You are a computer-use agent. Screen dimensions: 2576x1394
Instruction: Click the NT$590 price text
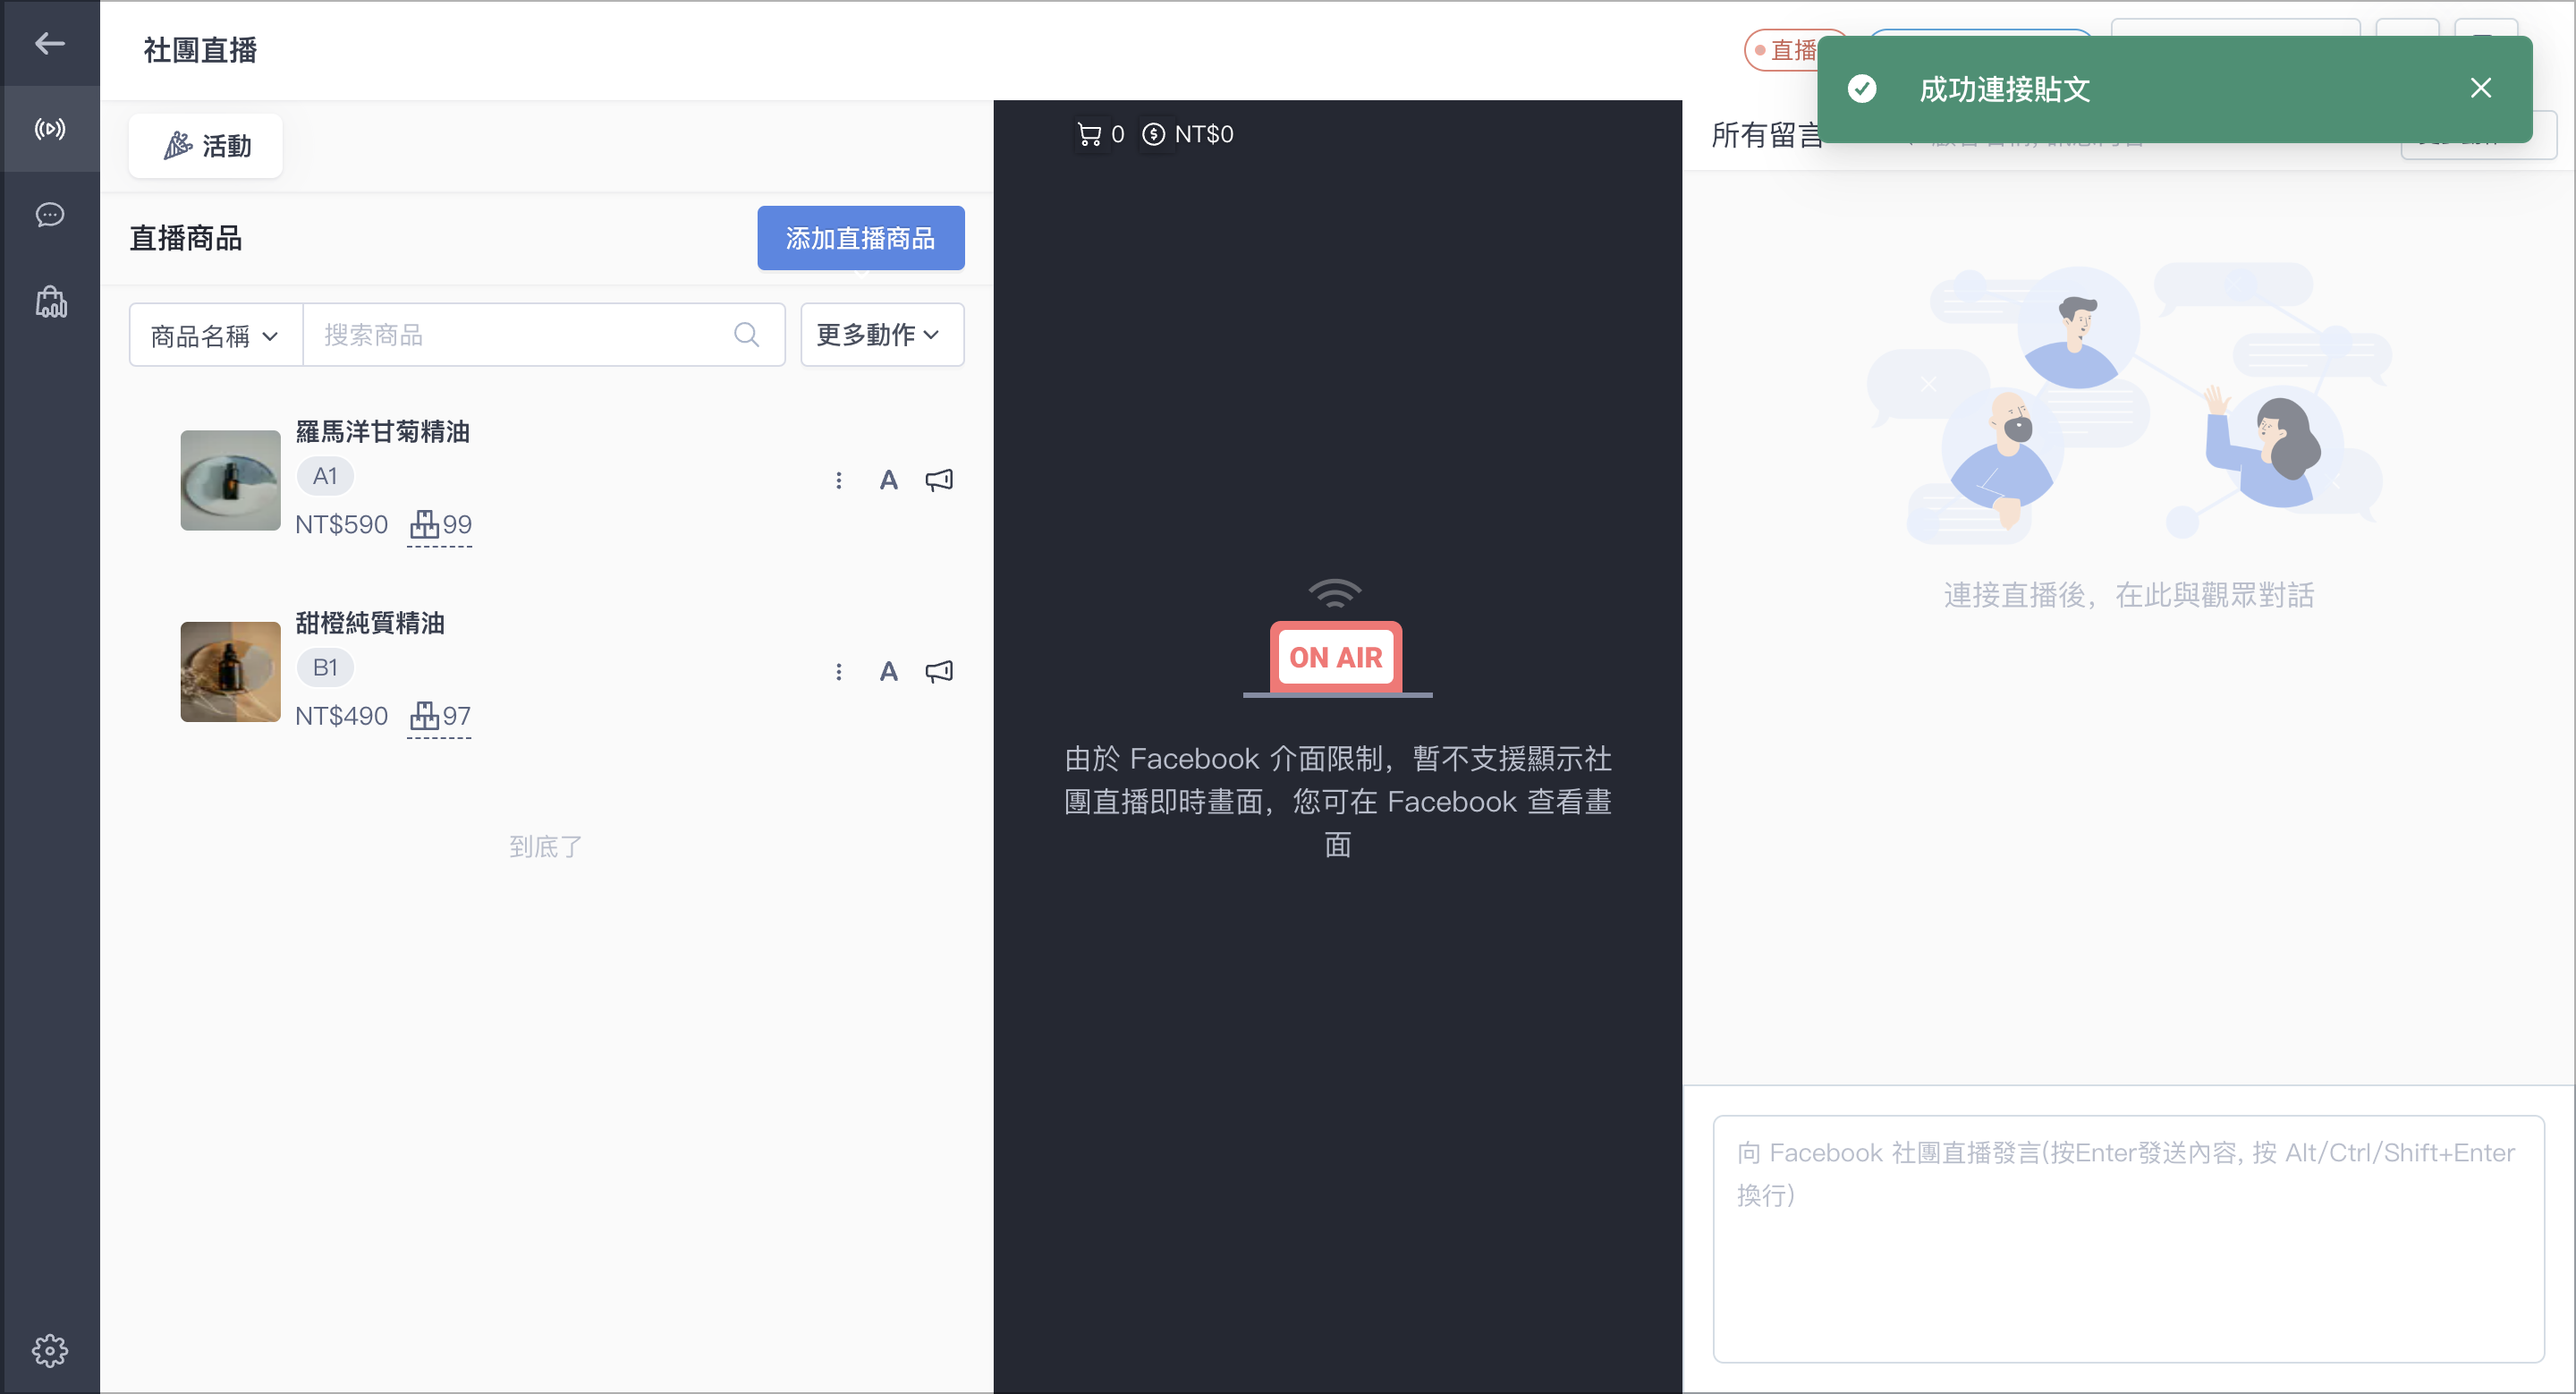pyautogui.click(x=341, y=525)
